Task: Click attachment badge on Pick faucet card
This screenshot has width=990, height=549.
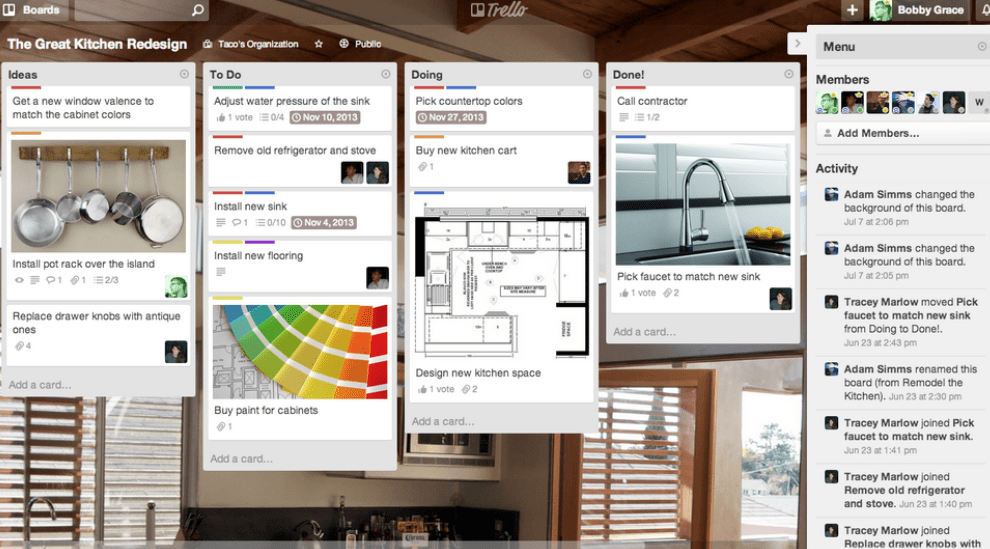Action: [x=671, y=293]
